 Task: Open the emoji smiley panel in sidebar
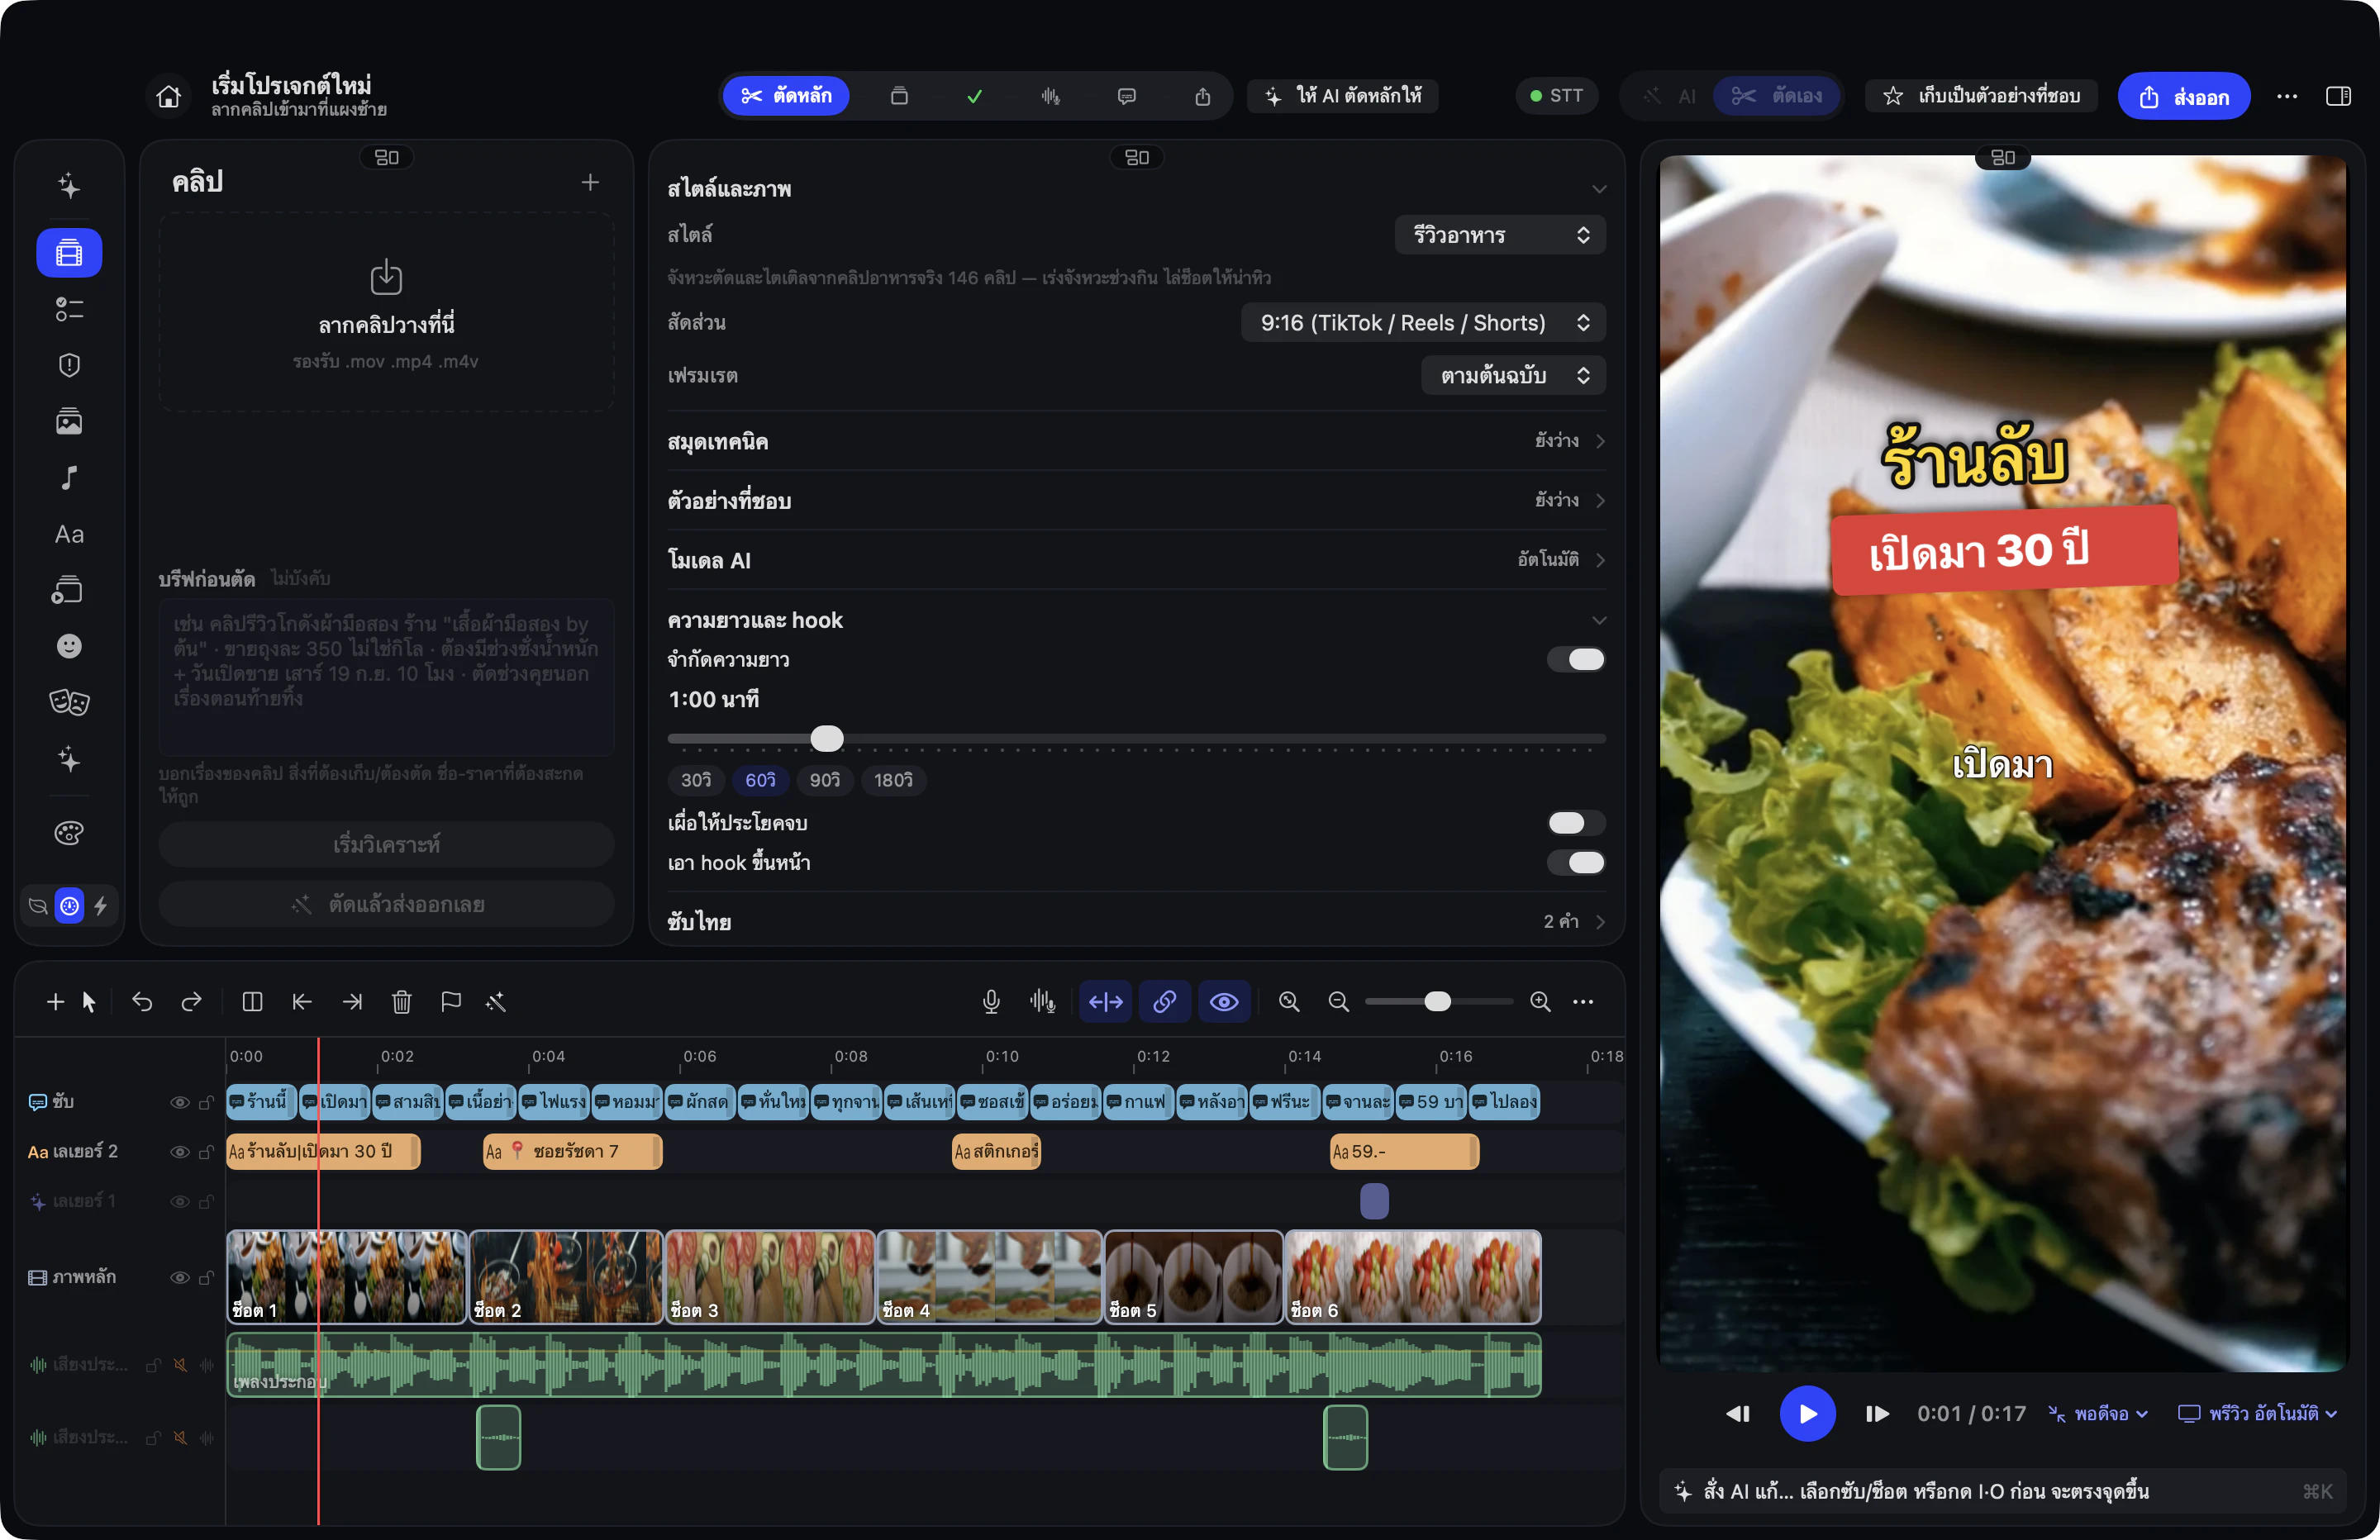click(x=69, y=646)
